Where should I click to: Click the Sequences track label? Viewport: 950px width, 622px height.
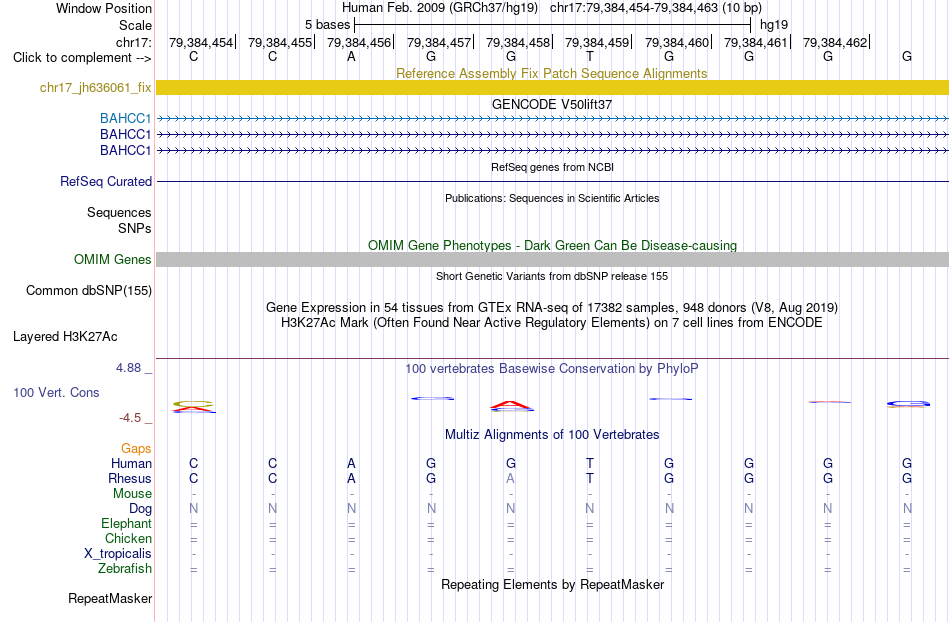[119, 213]
